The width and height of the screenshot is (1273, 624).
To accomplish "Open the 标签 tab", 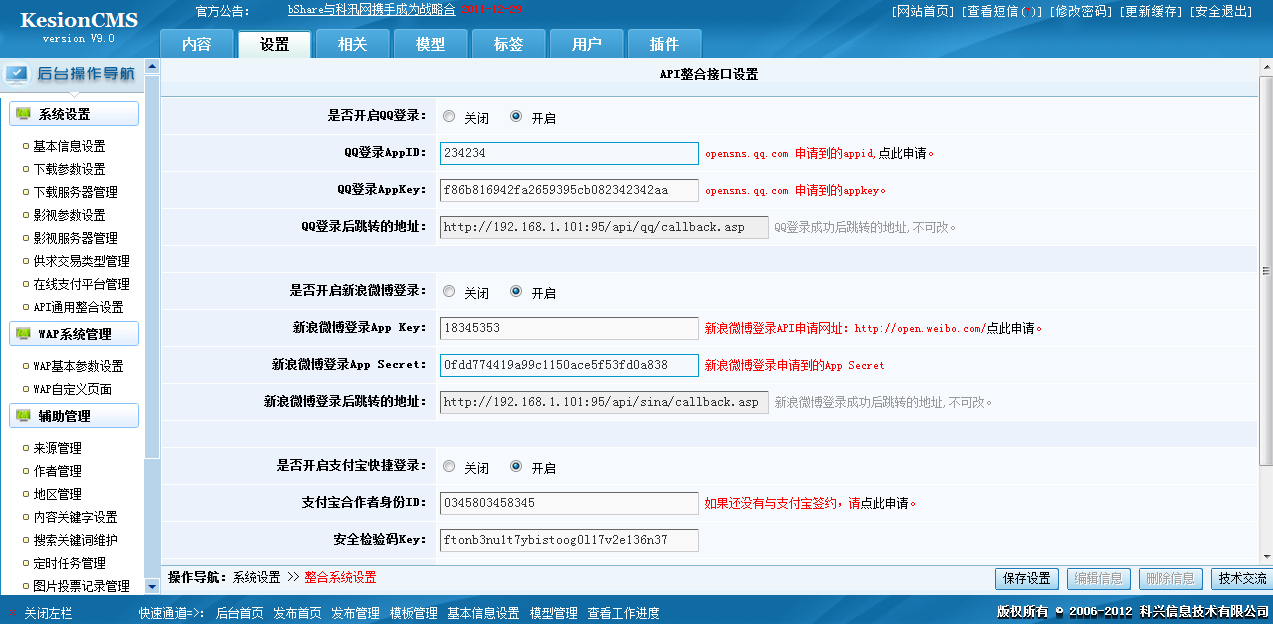I will pyautogui.click(x=508, y=44).
